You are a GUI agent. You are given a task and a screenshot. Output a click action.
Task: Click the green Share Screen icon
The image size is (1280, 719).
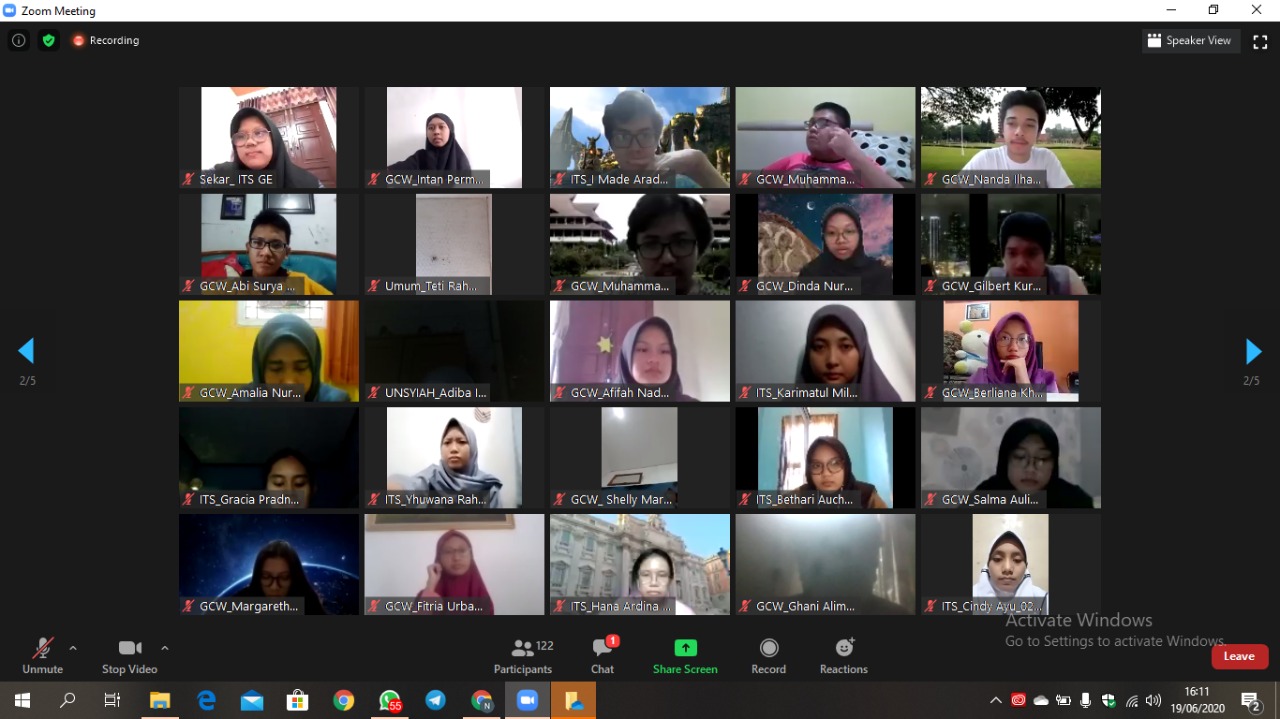click(x=685, y=648)
